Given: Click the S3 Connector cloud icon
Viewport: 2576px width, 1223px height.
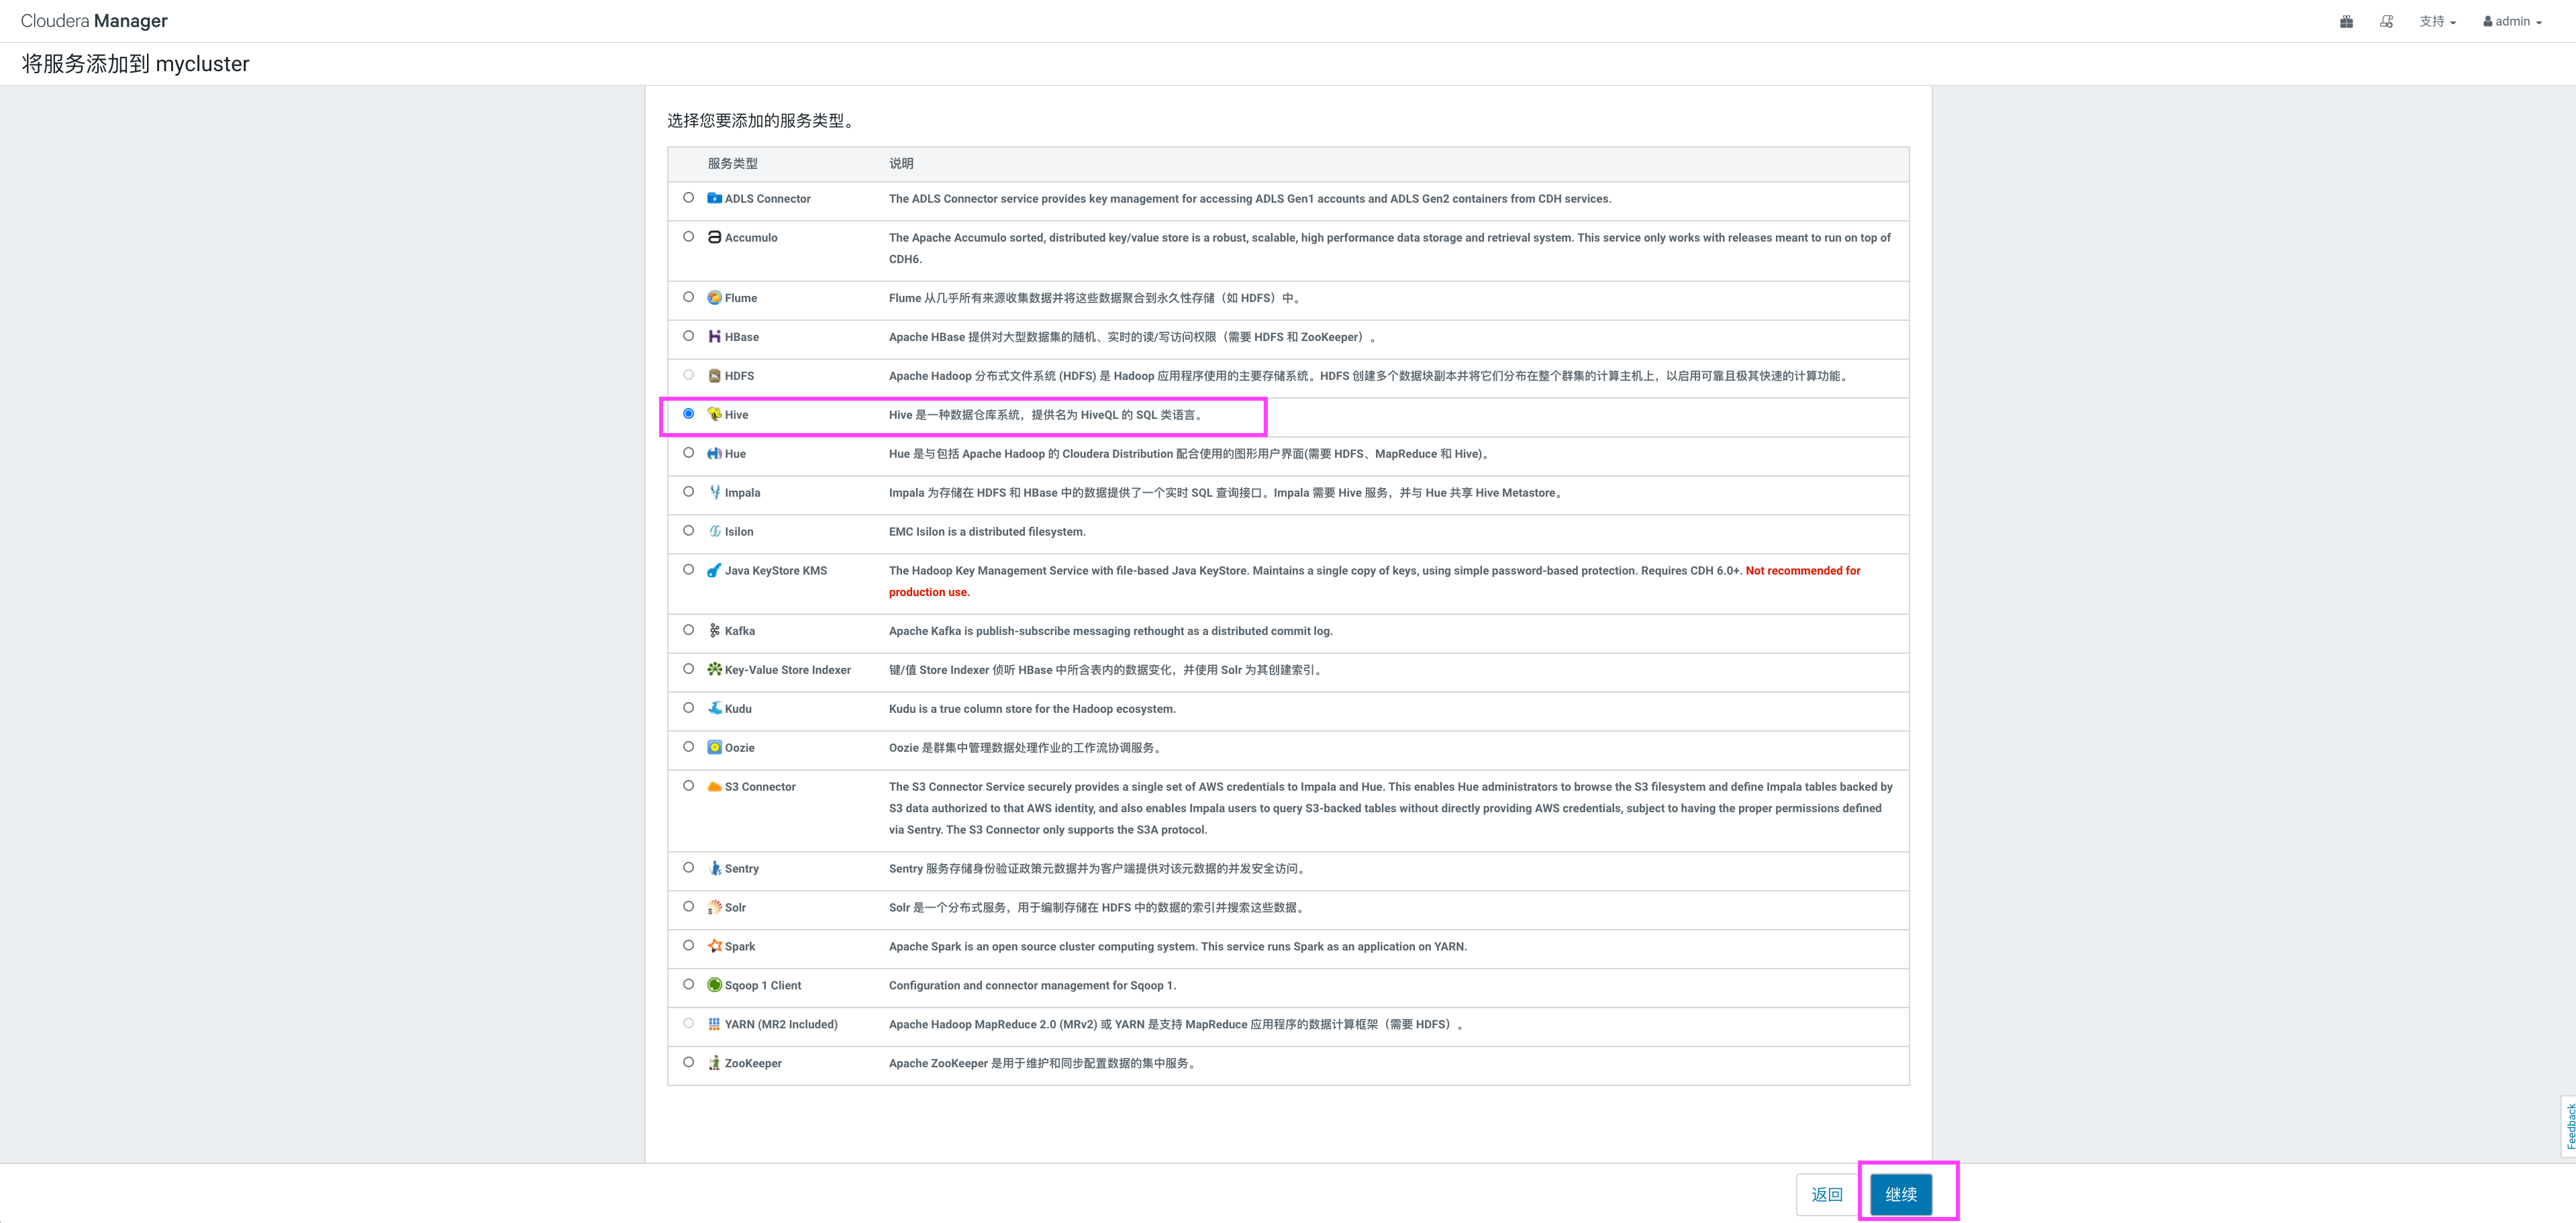Looking at the screenshot, I should [714, 787].
